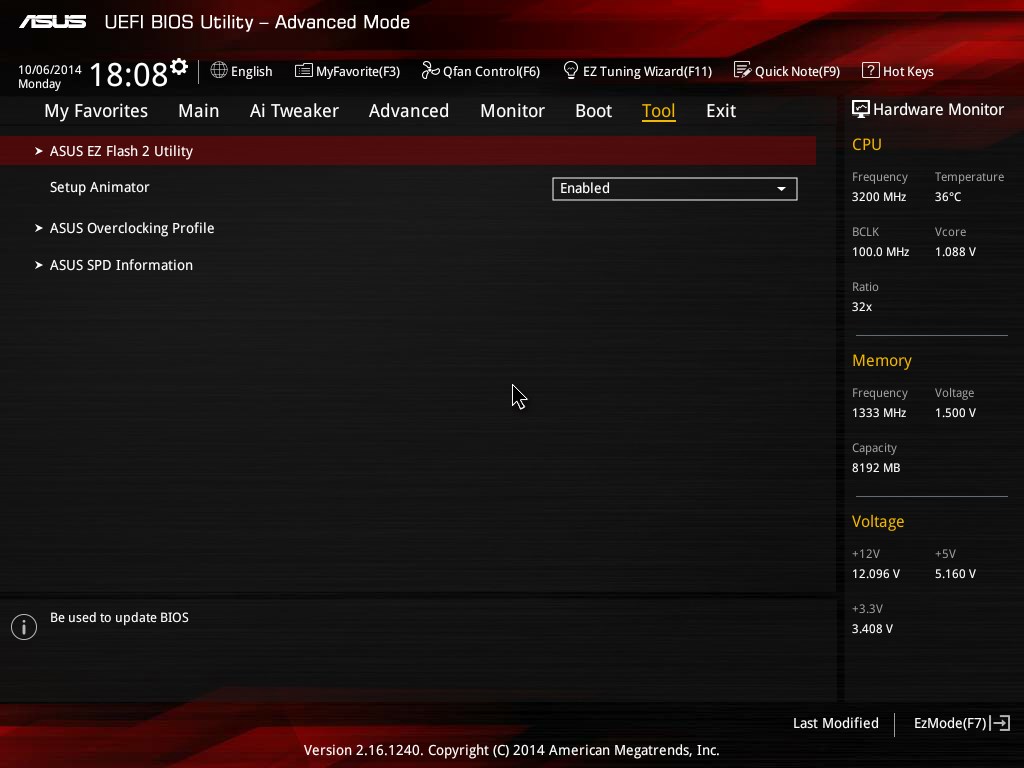Expand ASUS EZ Flash 2 Utility
1024x768 pixels.
tap(408, 151)
